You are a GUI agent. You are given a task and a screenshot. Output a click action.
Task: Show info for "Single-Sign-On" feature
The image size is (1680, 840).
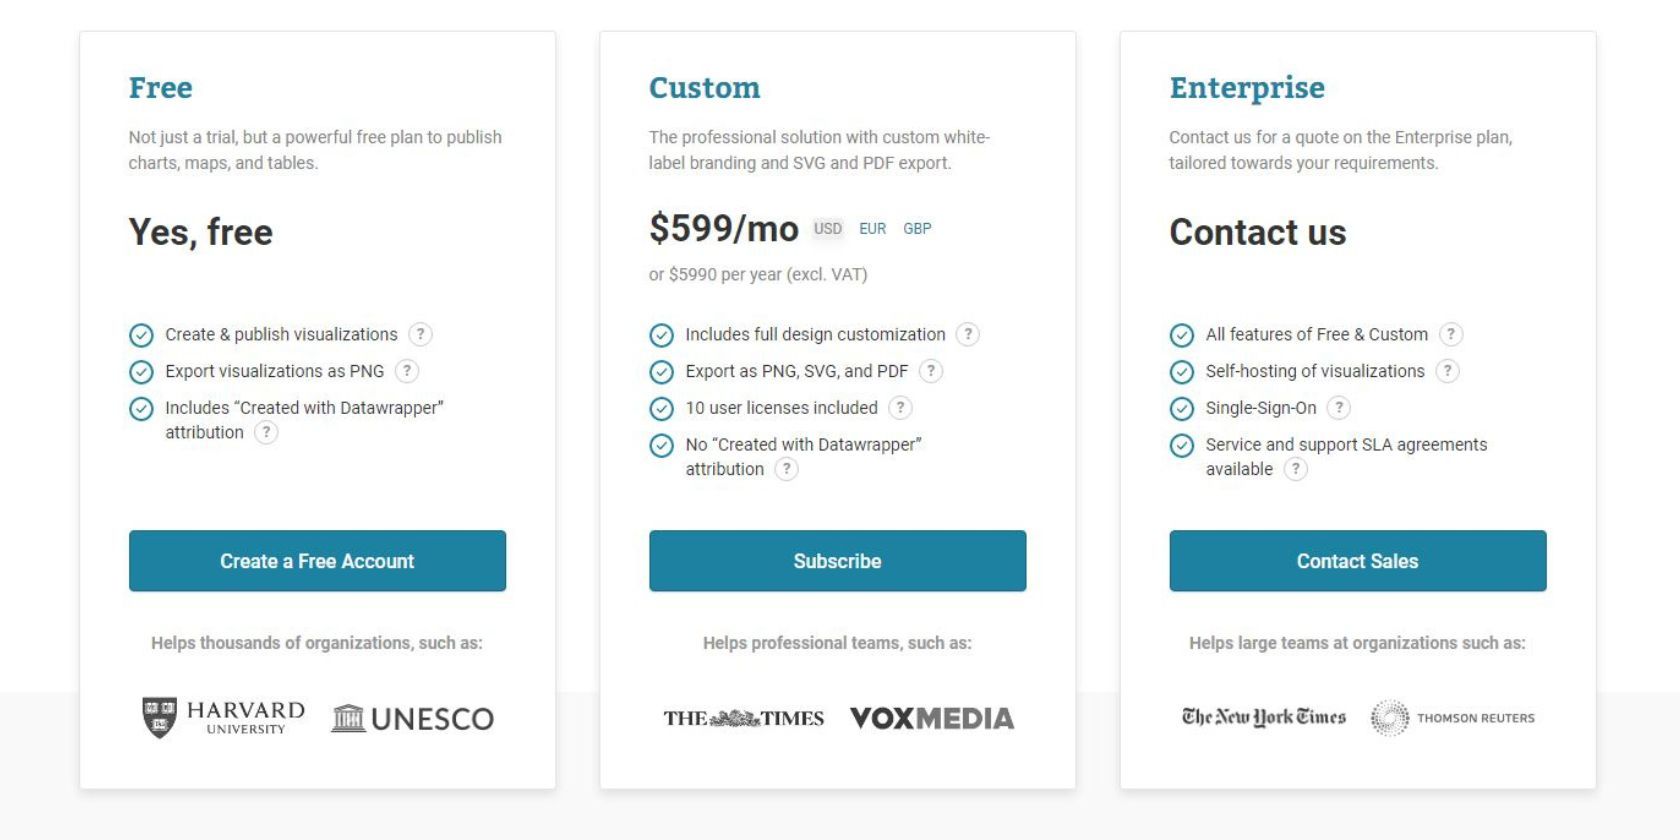click(1339, 408)
